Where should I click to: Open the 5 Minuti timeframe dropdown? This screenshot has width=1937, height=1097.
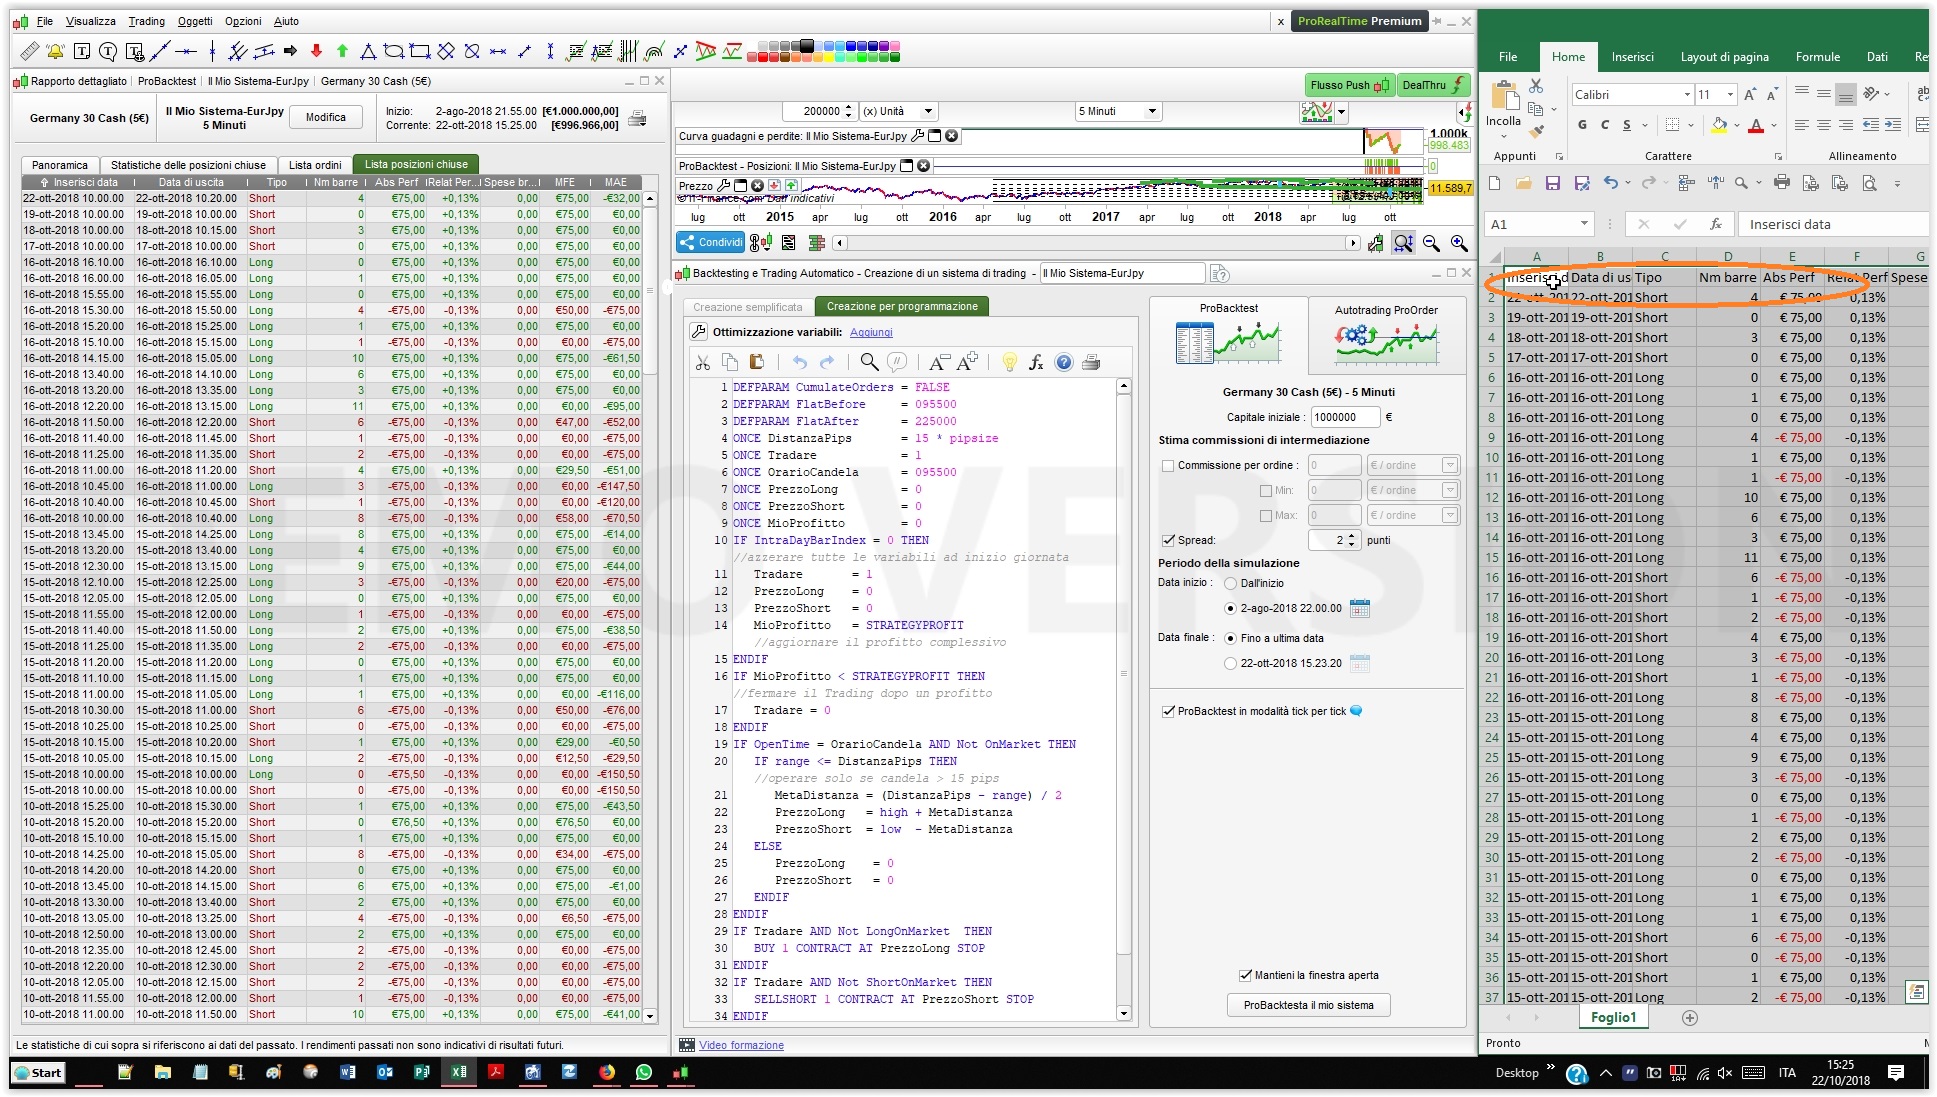click(1152, 111)
